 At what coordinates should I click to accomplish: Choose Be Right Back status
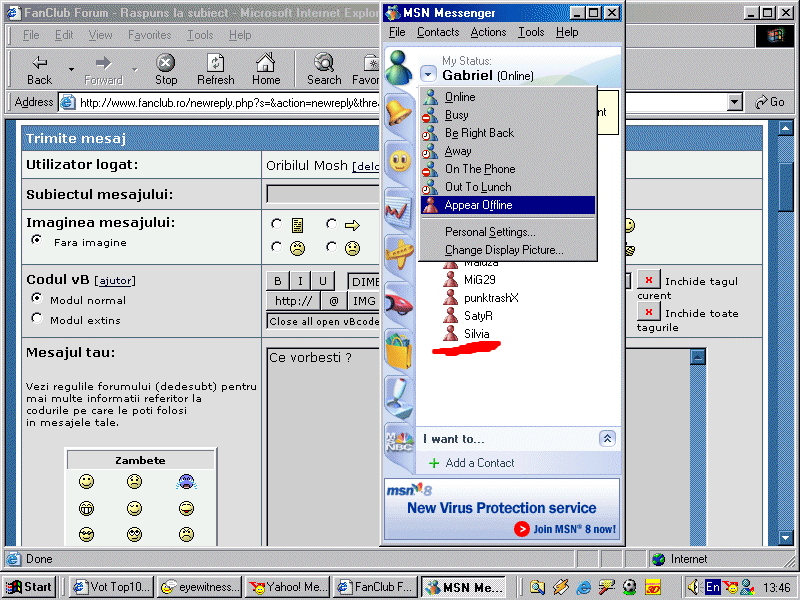508,133
